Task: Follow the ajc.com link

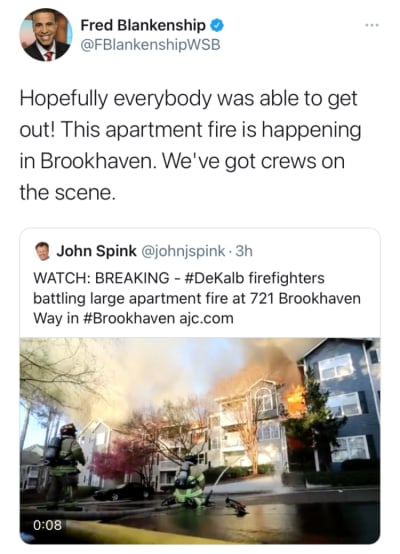Action: (x=207, y=319)
